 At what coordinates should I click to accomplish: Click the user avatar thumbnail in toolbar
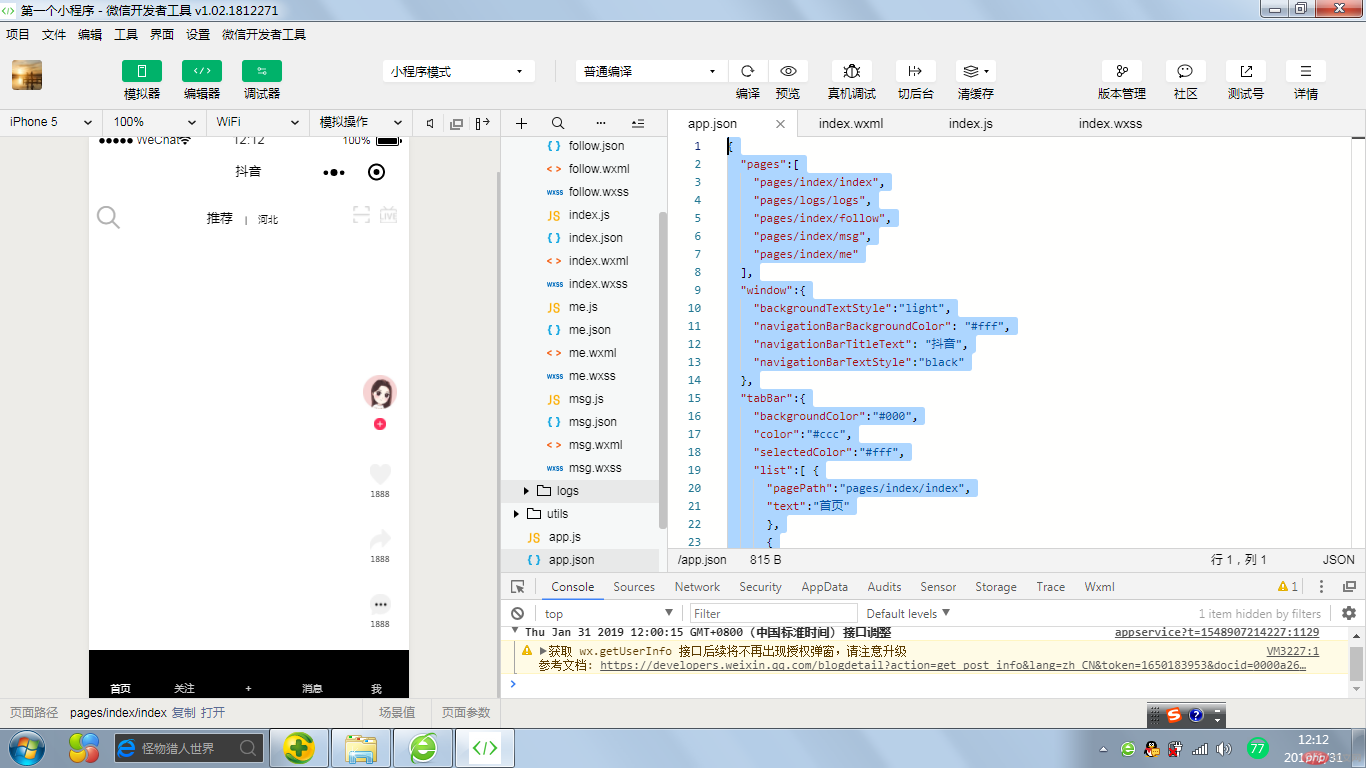point(27,75)
